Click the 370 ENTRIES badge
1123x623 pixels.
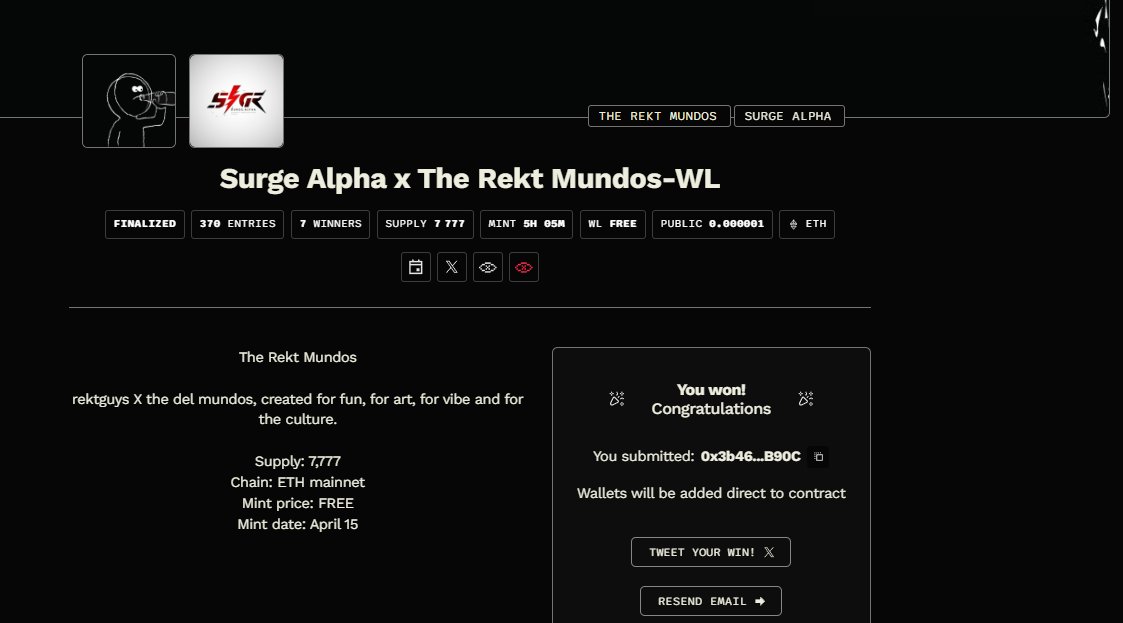tap(237, 224)
